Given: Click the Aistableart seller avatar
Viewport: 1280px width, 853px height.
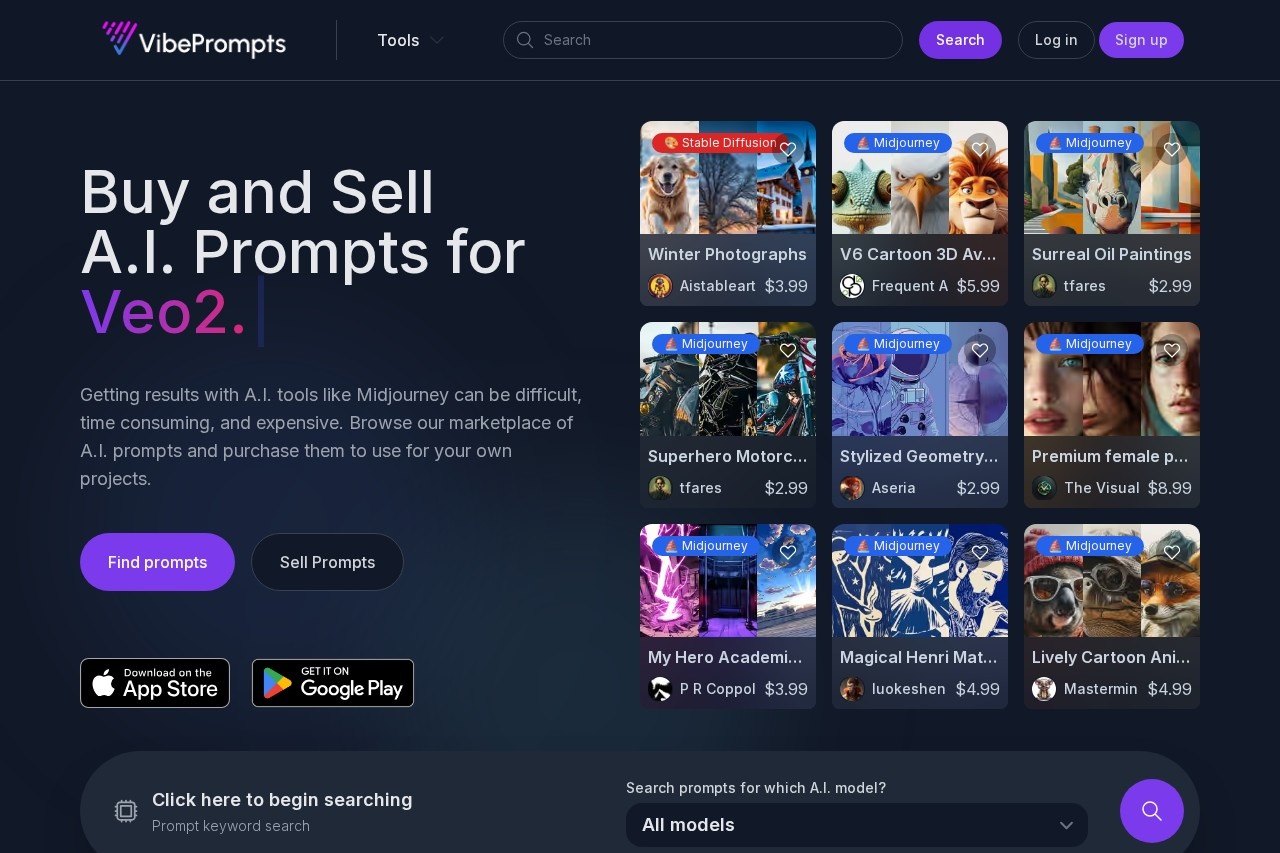Looking at the screenshot, I should pos(660,286).
